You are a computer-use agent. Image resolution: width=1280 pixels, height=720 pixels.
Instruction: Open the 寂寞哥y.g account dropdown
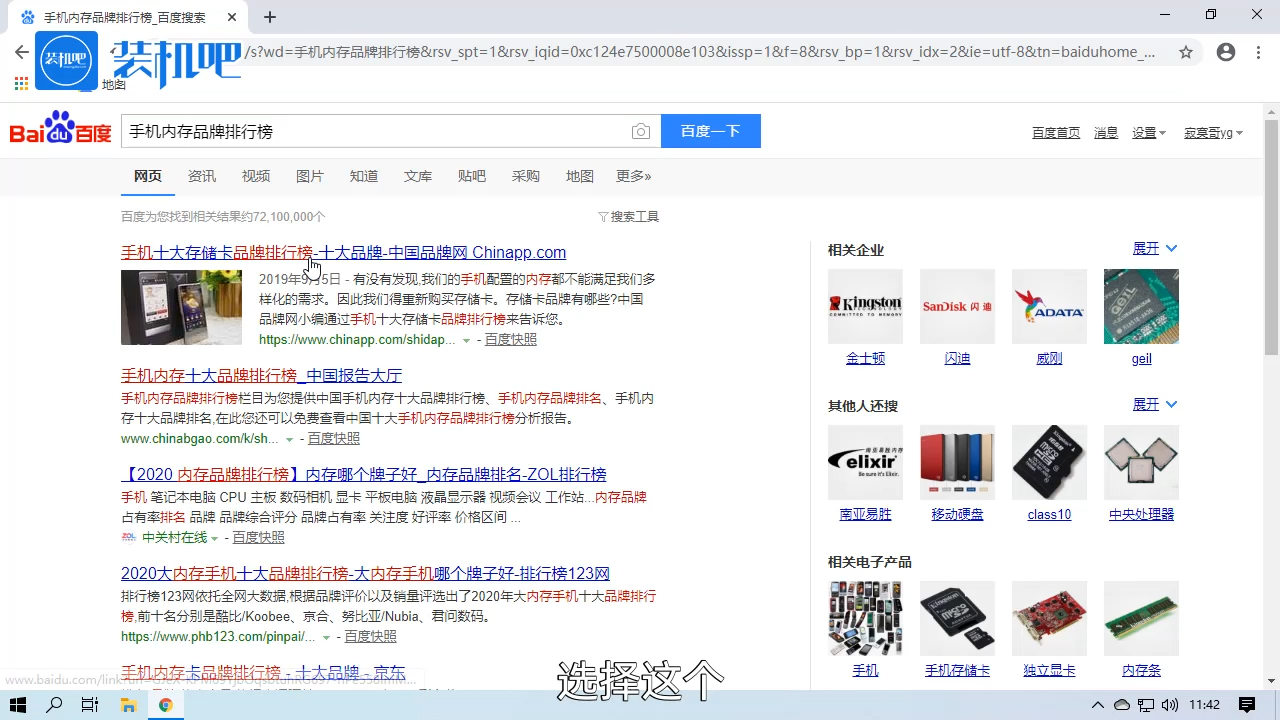pos(1212,132)
